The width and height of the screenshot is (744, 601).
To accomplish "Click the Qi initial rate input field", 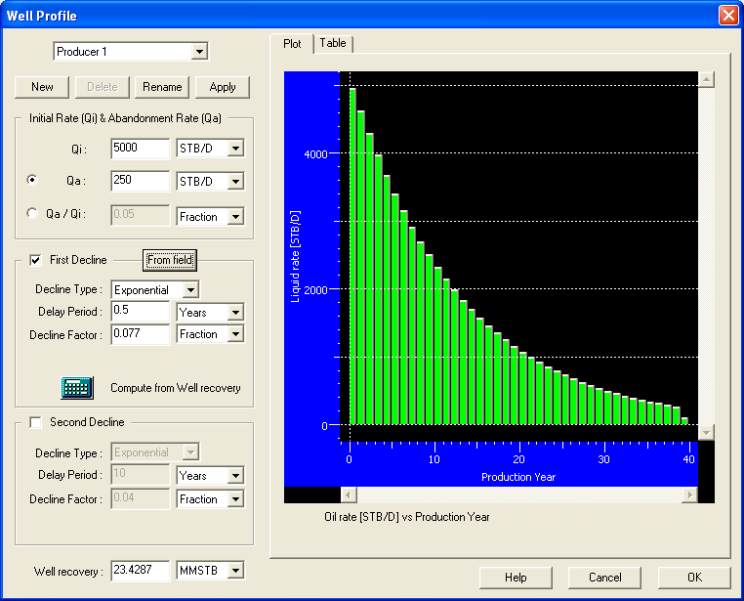I will [x=140, y=149].
